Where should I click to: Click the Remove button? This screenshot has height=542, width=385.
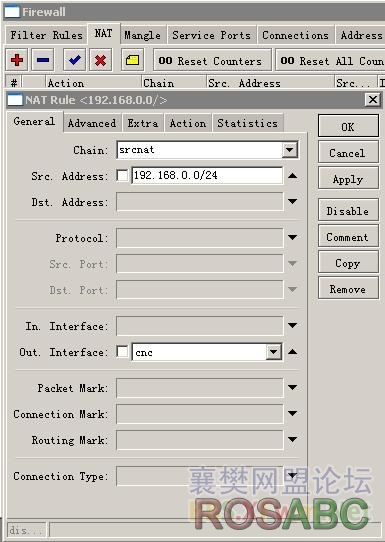click(x=348, y=288)
